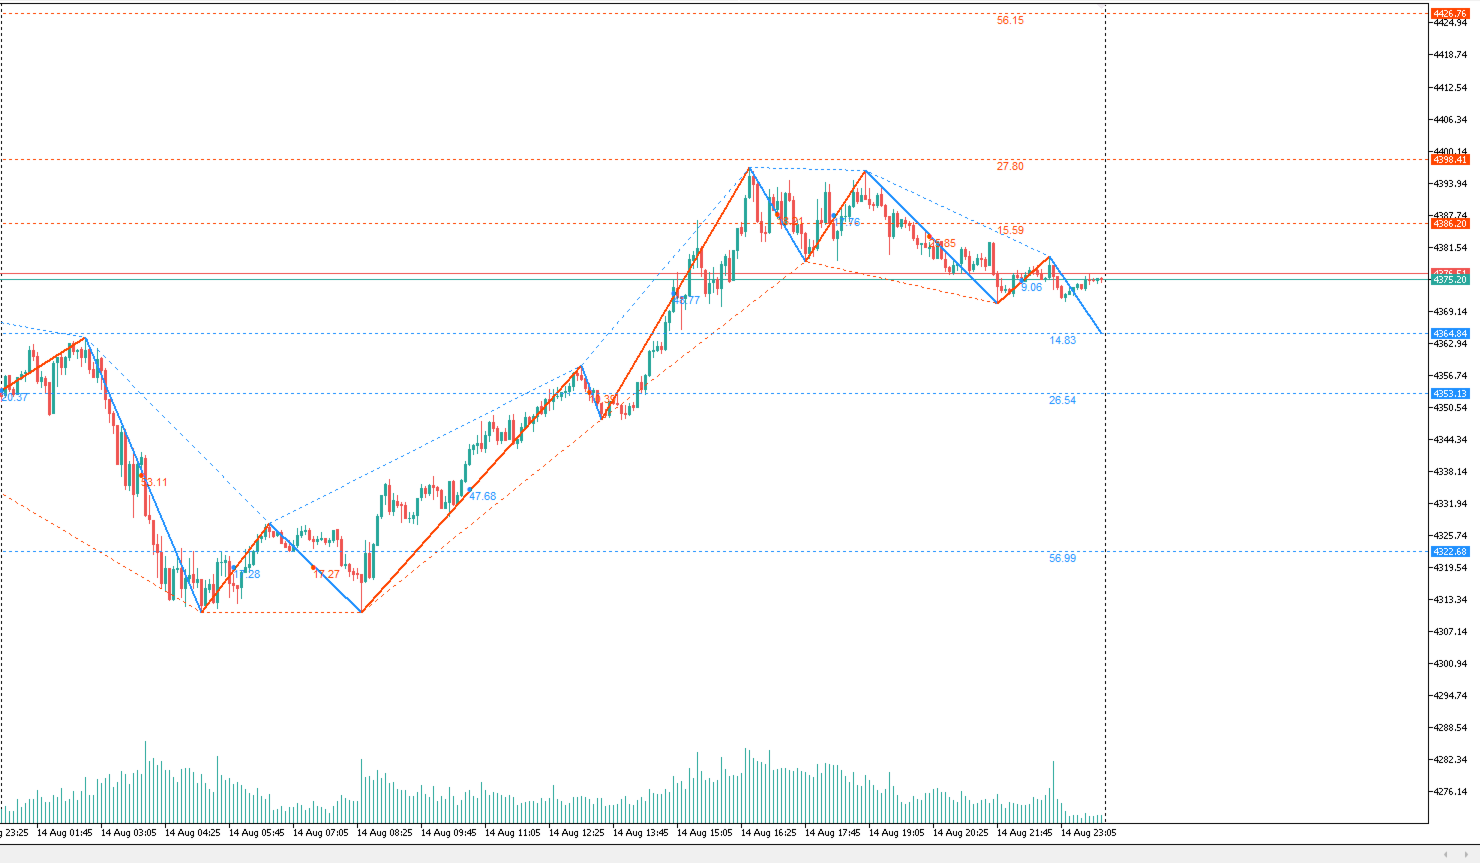
Task: Click the 14 Aug 07:05 time label
Action: (320, 832)
